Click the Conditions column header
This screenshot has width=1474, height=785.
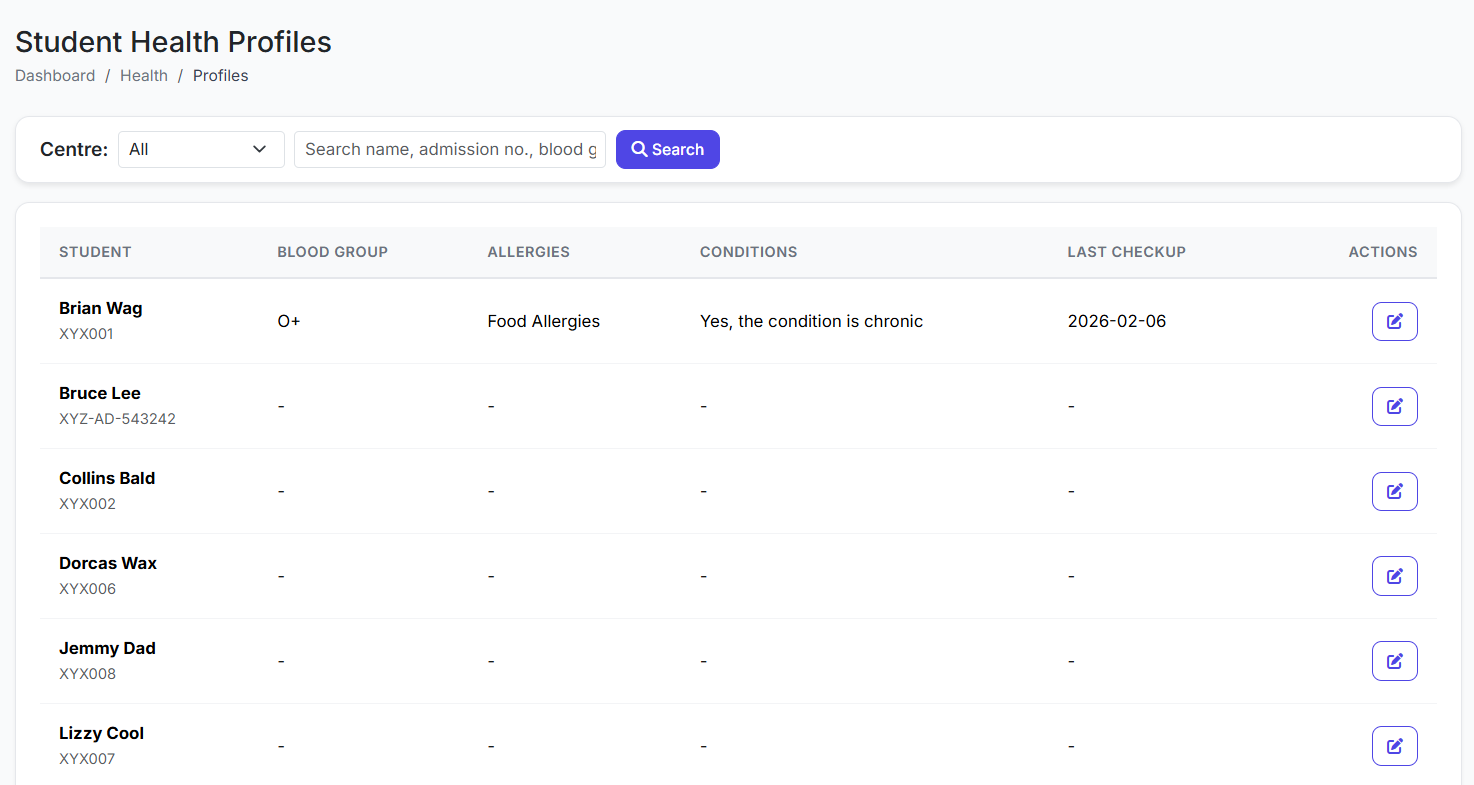[748, 252]
